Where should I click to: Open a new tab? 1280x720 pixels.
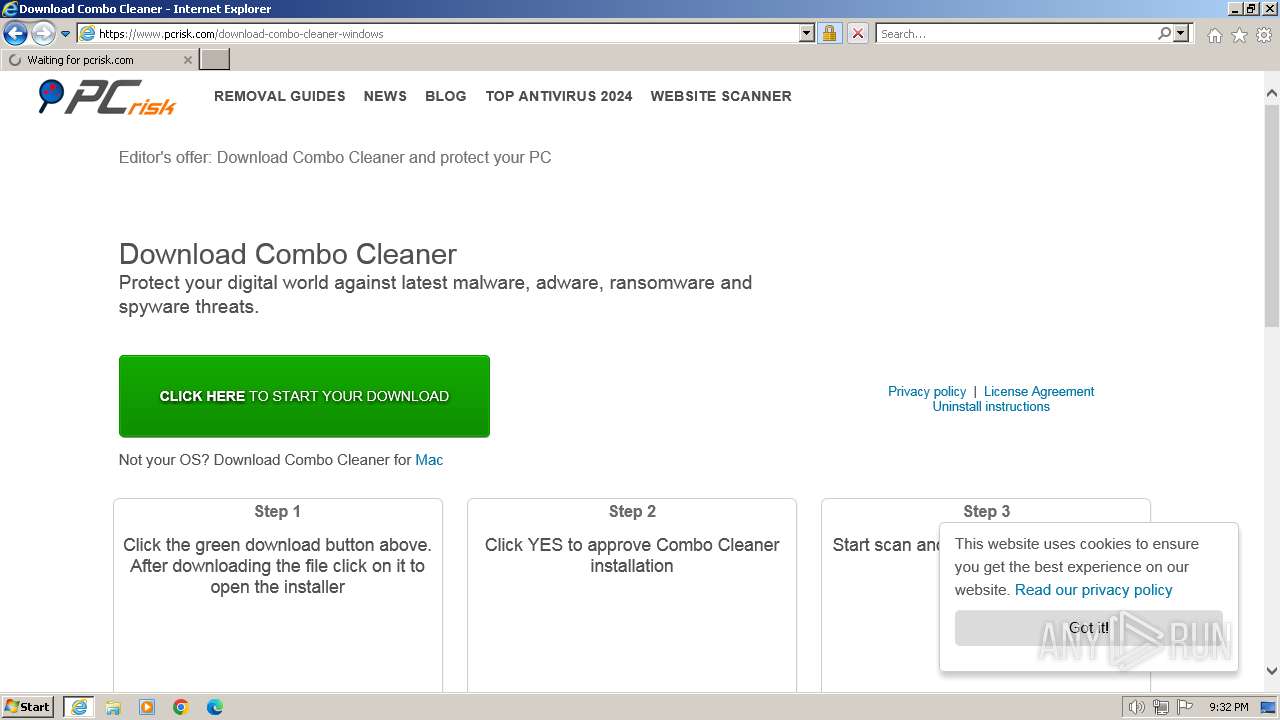click(215, 60)
